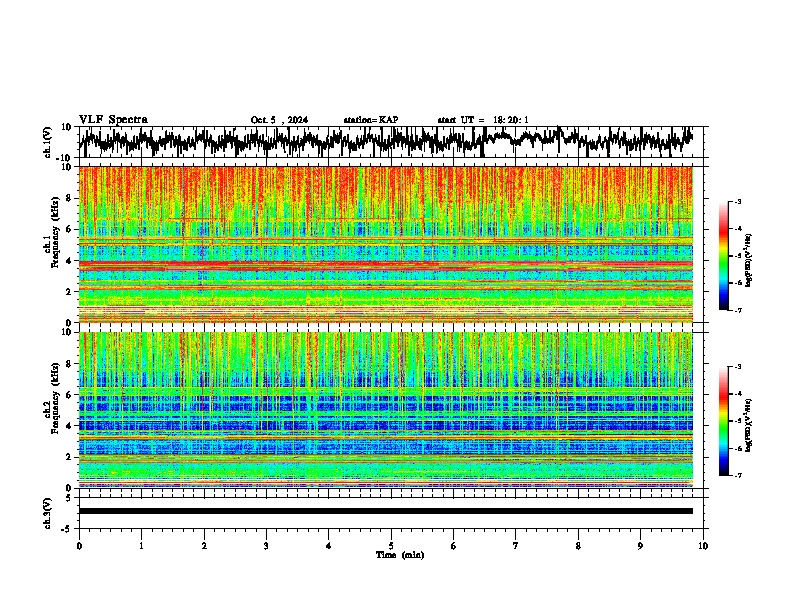This screenshot has width=792, height=612.
Task: Click time axis tick label '7'
Action: (516, 546)
